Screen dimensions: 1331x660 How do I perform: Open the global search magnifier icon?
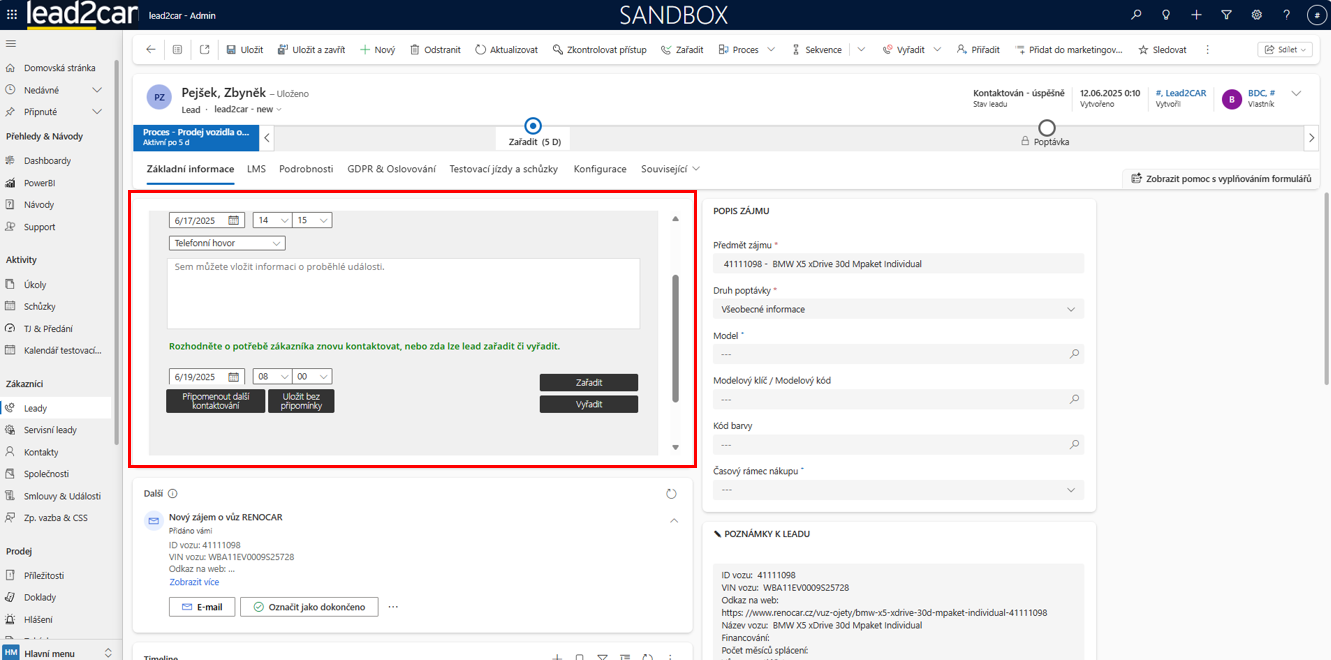1136,15
